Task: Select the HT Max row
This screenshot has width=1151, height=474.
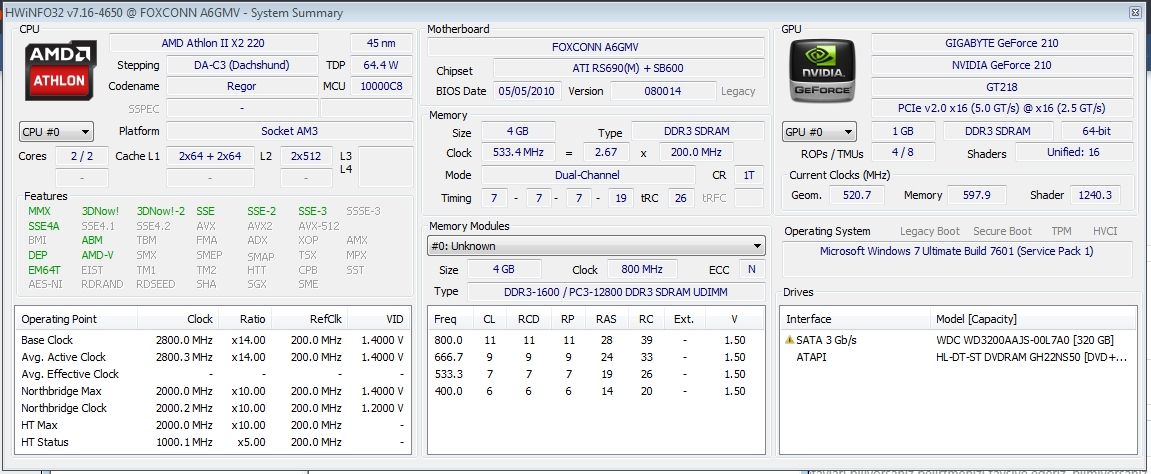Action: tap(212, 425)
